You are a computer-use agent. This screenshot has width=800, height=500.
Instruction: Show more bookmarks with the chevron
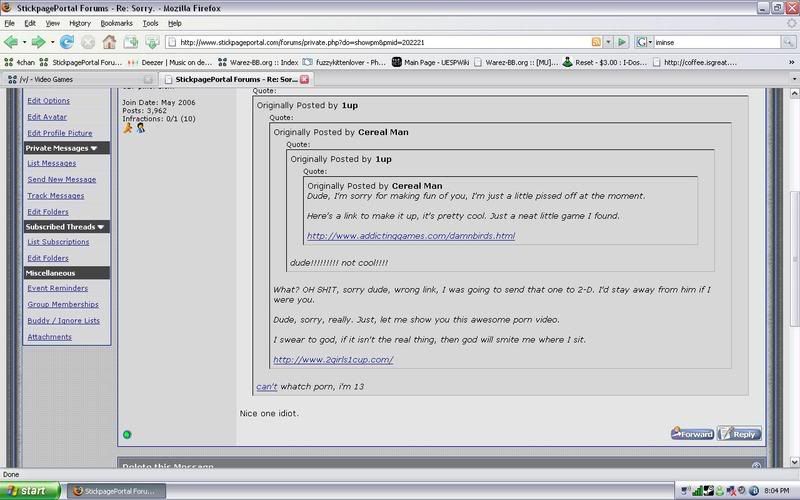click(791, 62)
